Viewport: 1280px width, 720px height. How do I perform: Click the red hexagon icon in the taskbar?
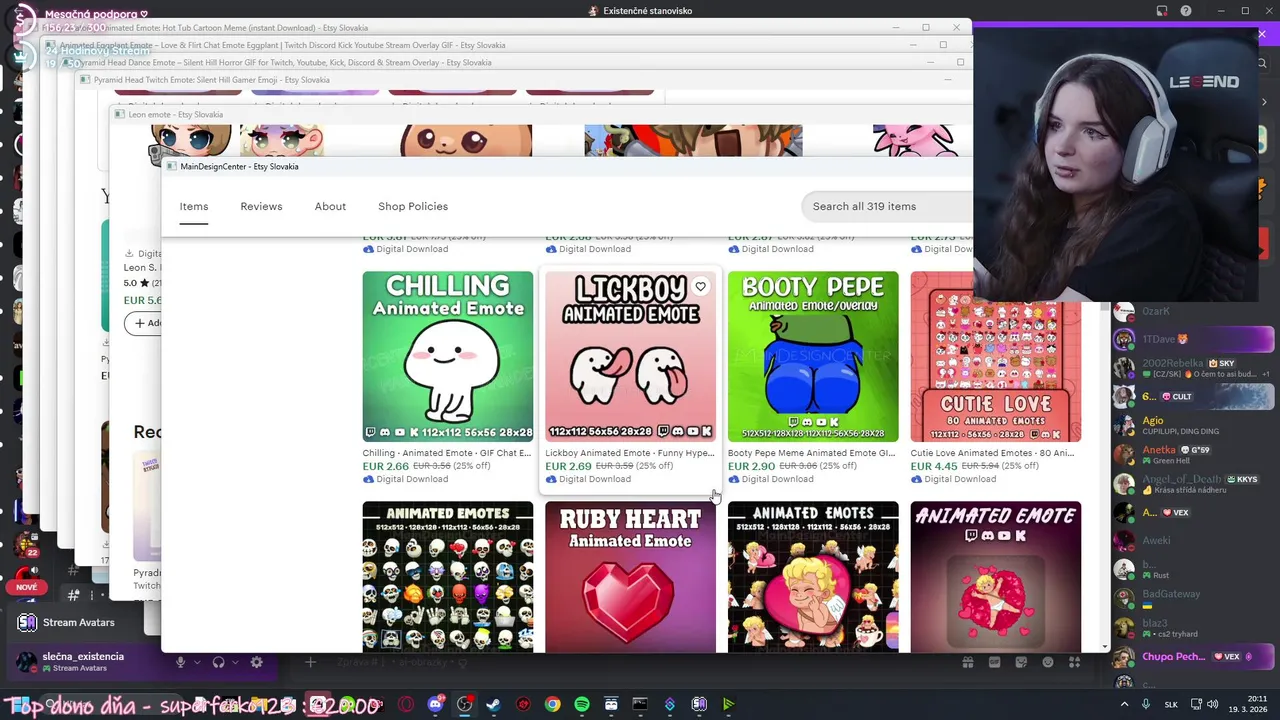(523, 704)
